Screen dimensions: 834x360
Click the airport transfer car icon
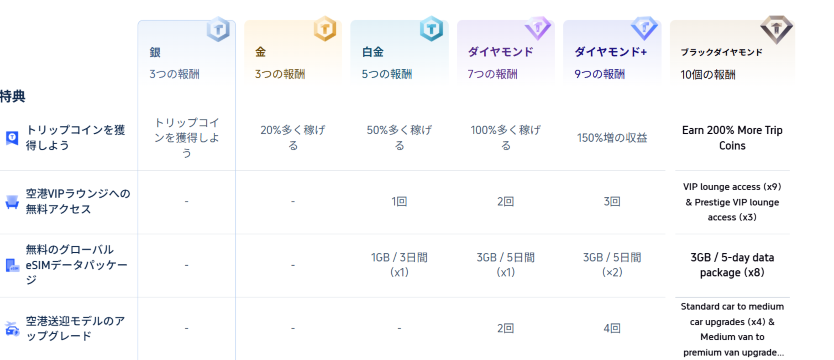pos(12,329)
